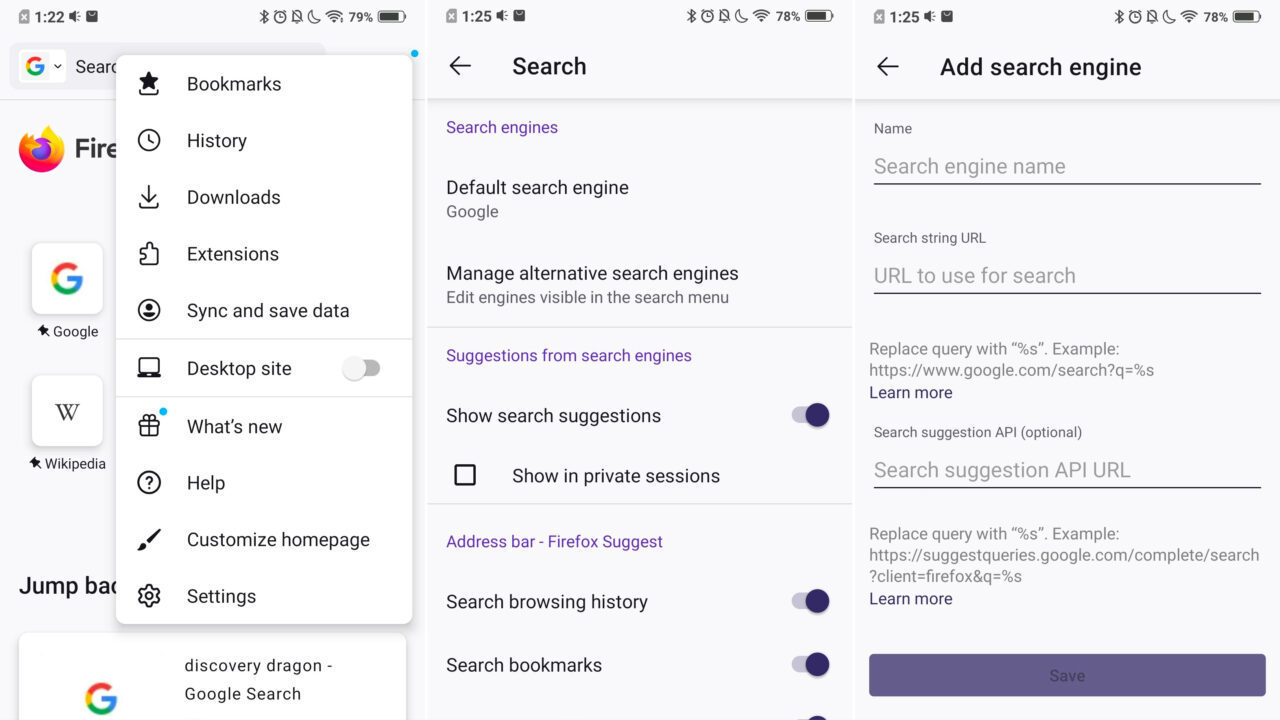Select the Customize homepage brush icon
1280x720 pixels.
(148, 539)
